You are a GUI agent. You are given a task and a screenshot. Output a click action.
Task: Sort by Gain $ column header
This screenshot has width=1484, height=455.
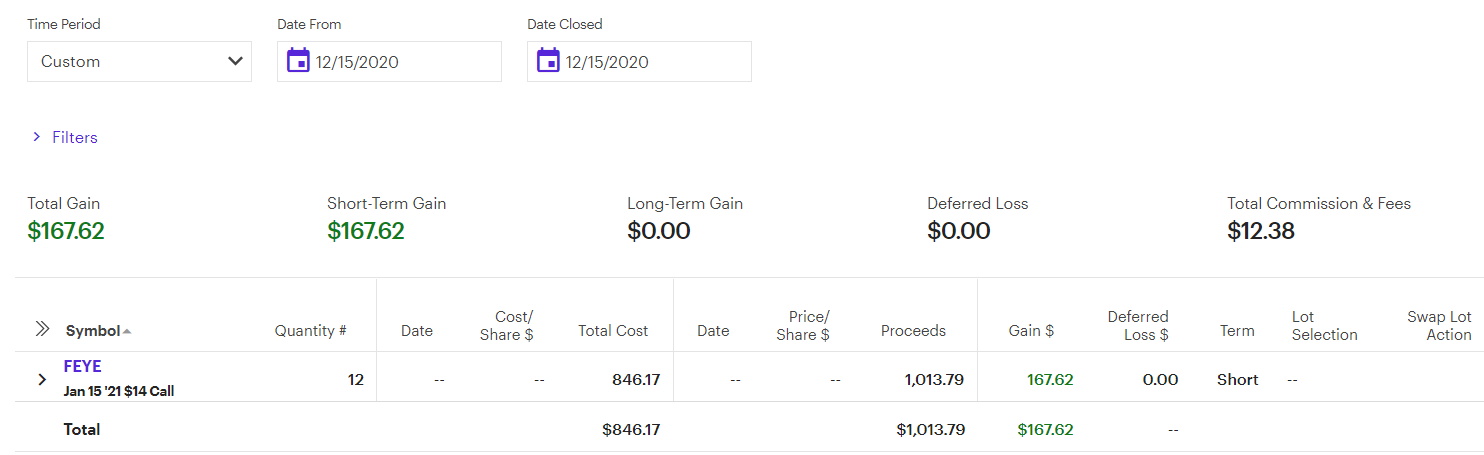(x=1031, y=331)
